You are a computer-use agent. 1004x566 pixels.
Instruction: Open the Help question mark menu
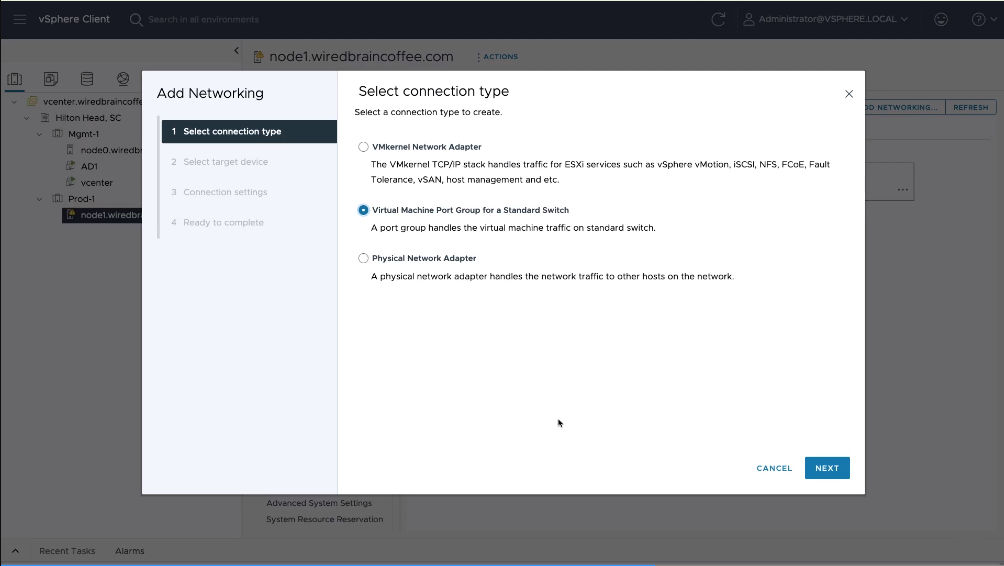(977, 19)
